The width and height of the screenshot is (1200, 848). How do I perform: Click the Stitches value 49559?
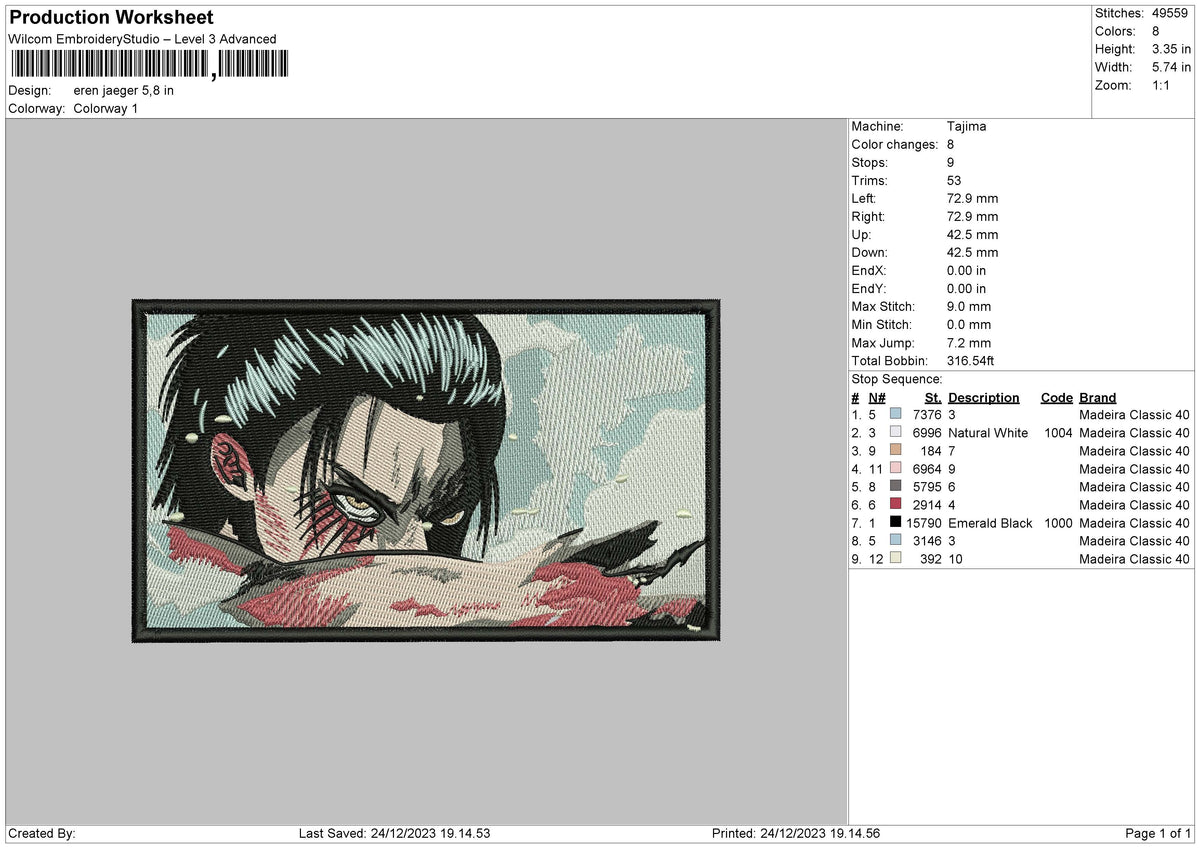pos(1171,13)
